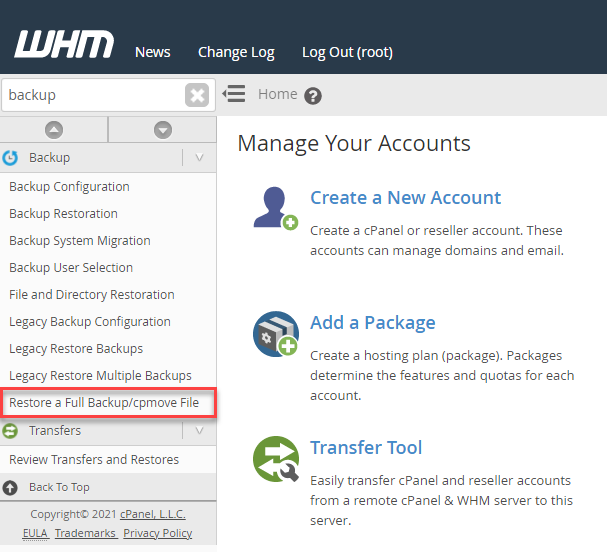Click the Transfers section header label
The width and height of the screenshot is (607, 552).
(x=55, y=431)
